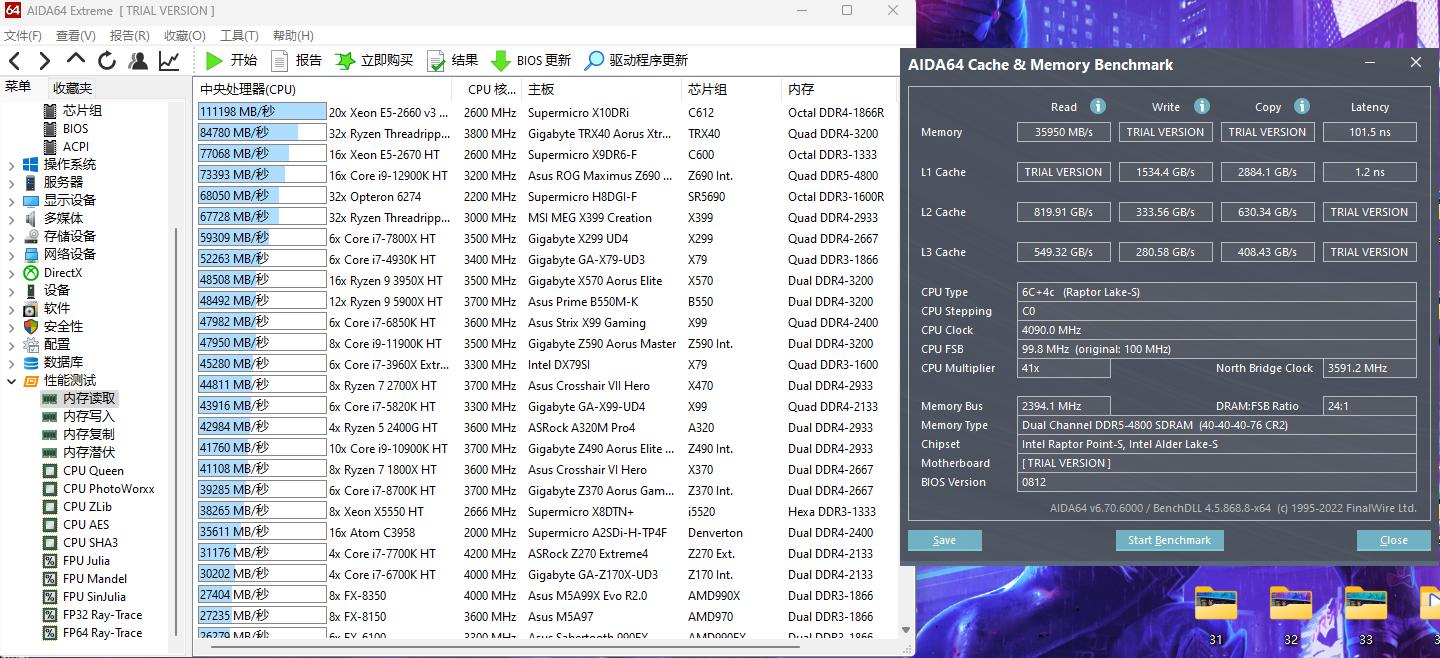This screenshot has width=1440, height=658.
Task: Select CPU PhotoWorxx benchmark in tree
Action: click(x=108, y=488)
